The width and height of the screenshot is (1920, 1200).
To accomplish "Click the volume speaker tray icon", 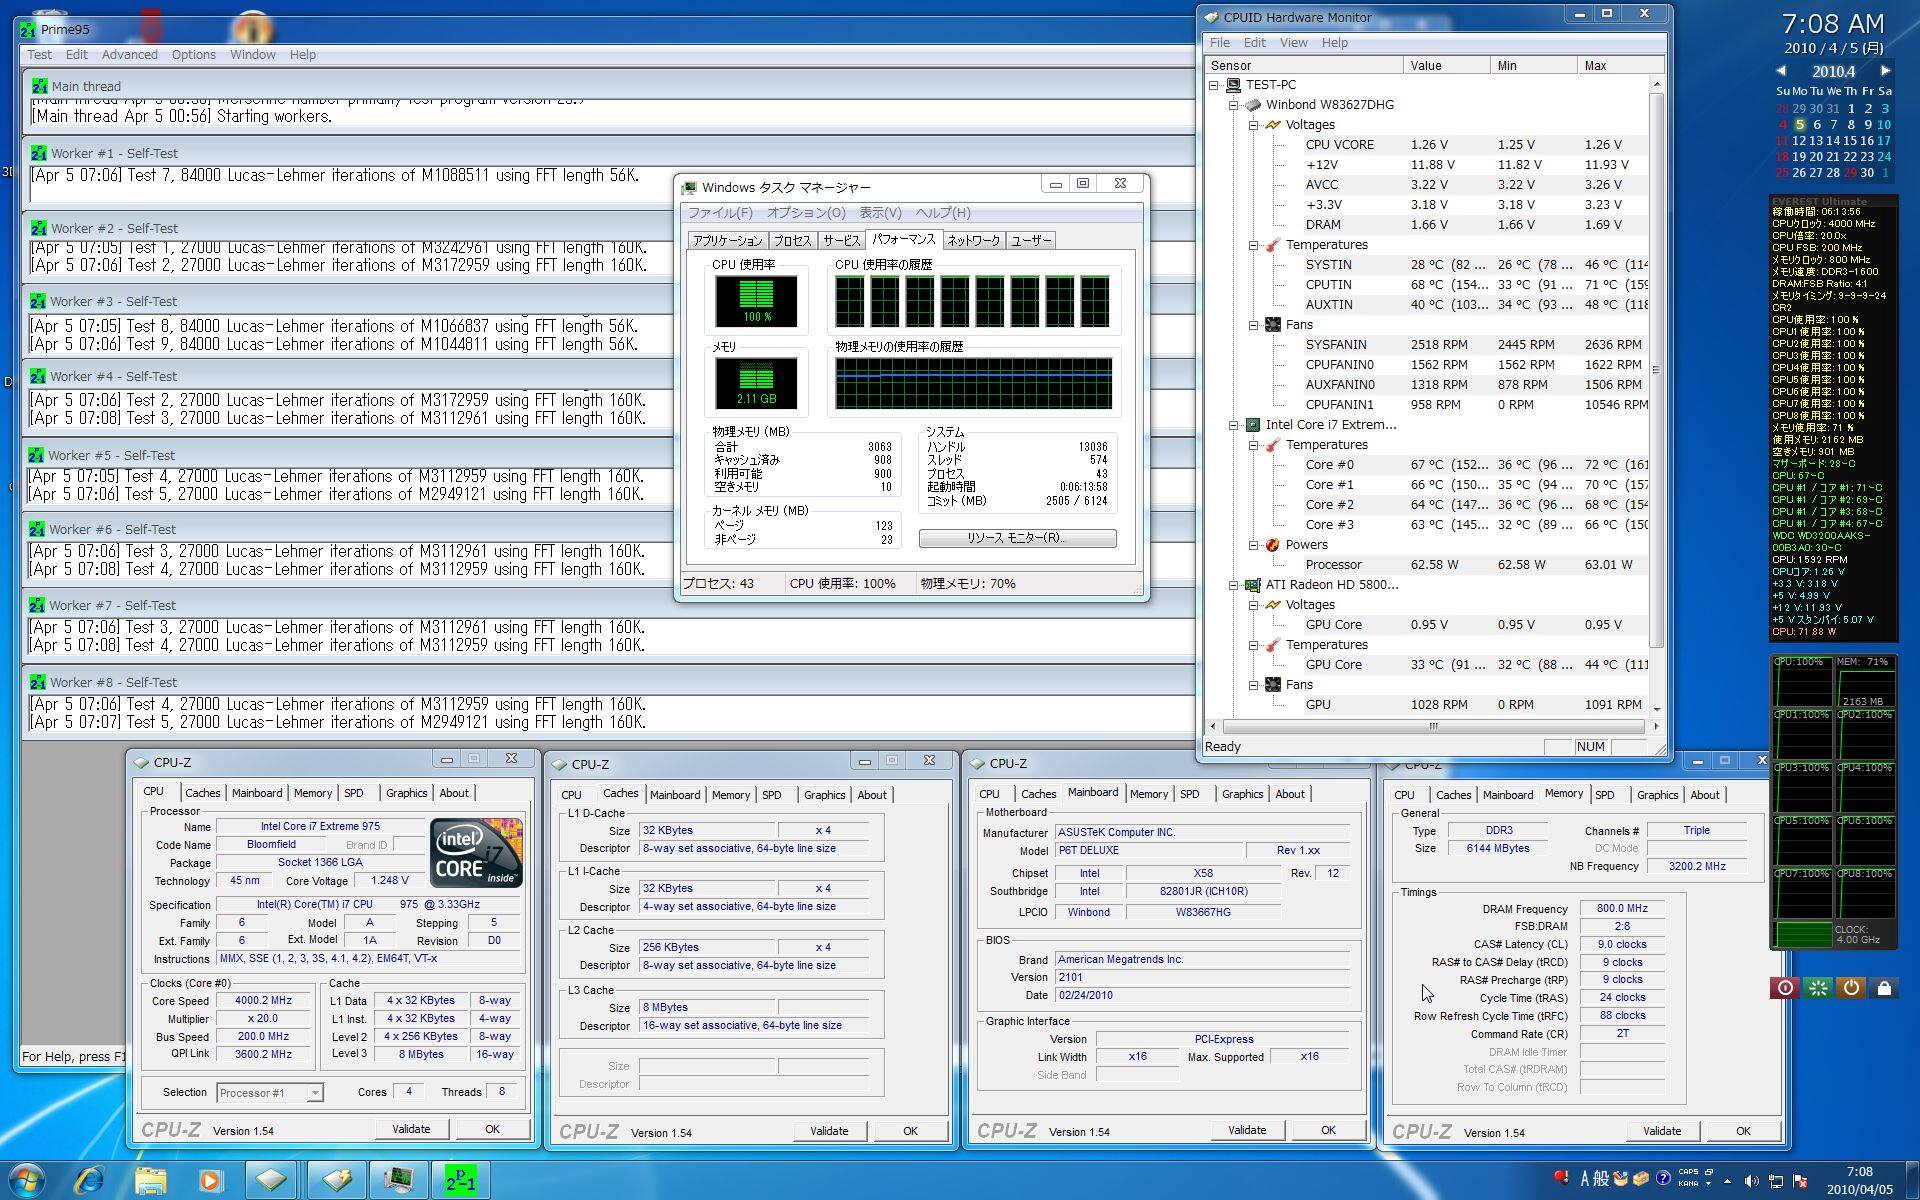I will 1751,1180.
